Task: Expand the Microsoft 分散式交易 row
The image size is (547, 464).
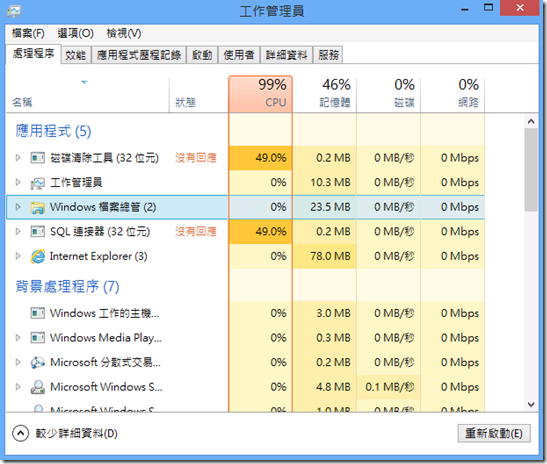Action: [x=18, y=362]
